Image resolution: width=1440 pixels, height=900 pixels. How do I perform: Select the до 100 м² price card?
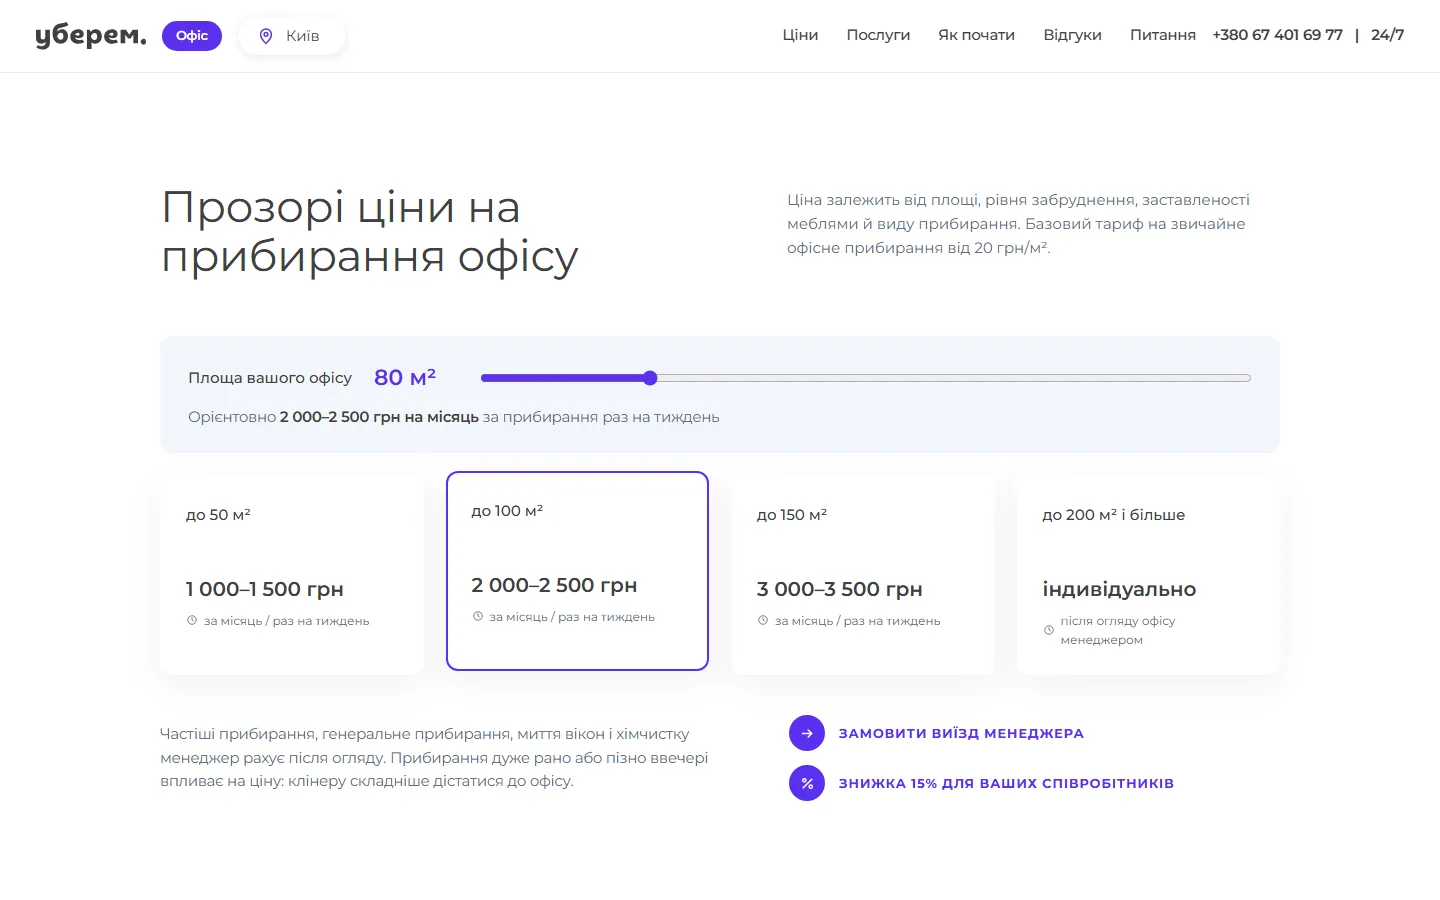tap(577, 571)
